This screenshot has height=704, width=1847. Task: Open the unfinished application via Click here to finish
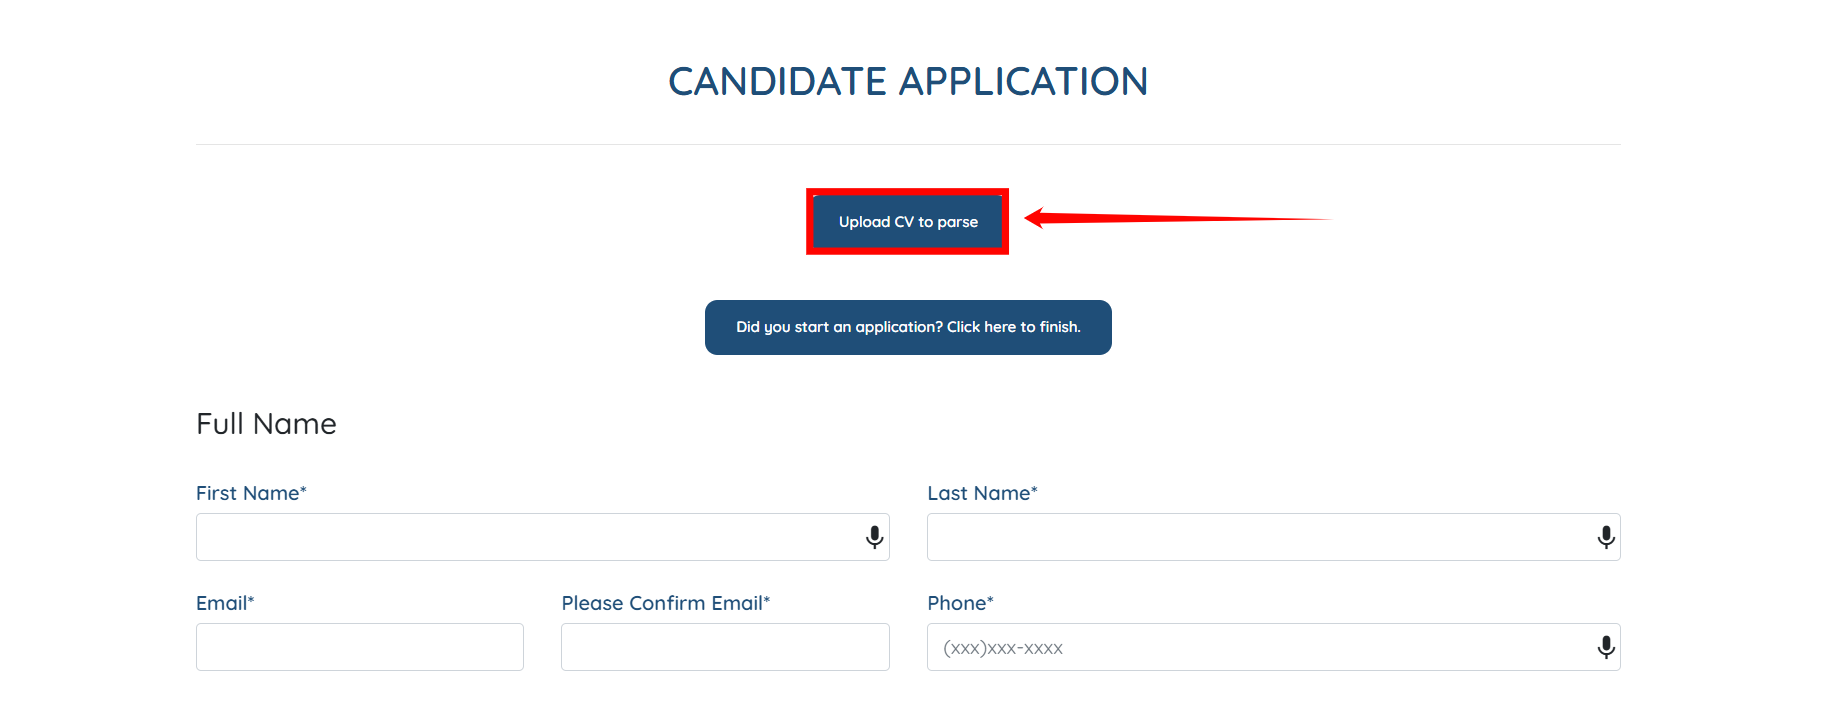[908, 327]
